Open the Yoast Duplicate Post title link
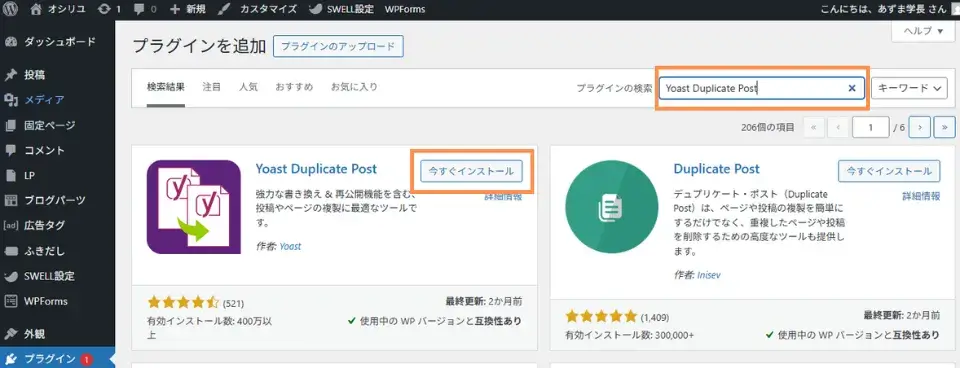This screenshot has width=960, height=368. point(316,169)
